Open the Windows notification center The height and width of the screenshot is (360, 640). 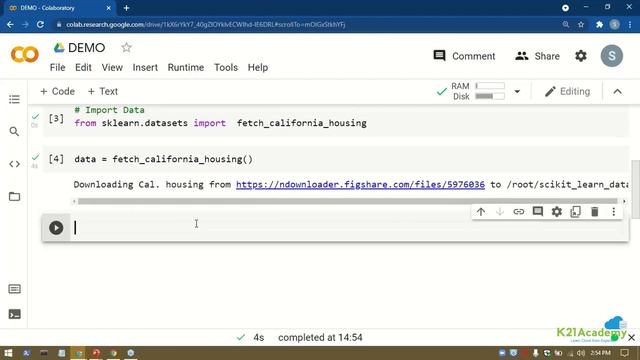[x=624, y=353]
